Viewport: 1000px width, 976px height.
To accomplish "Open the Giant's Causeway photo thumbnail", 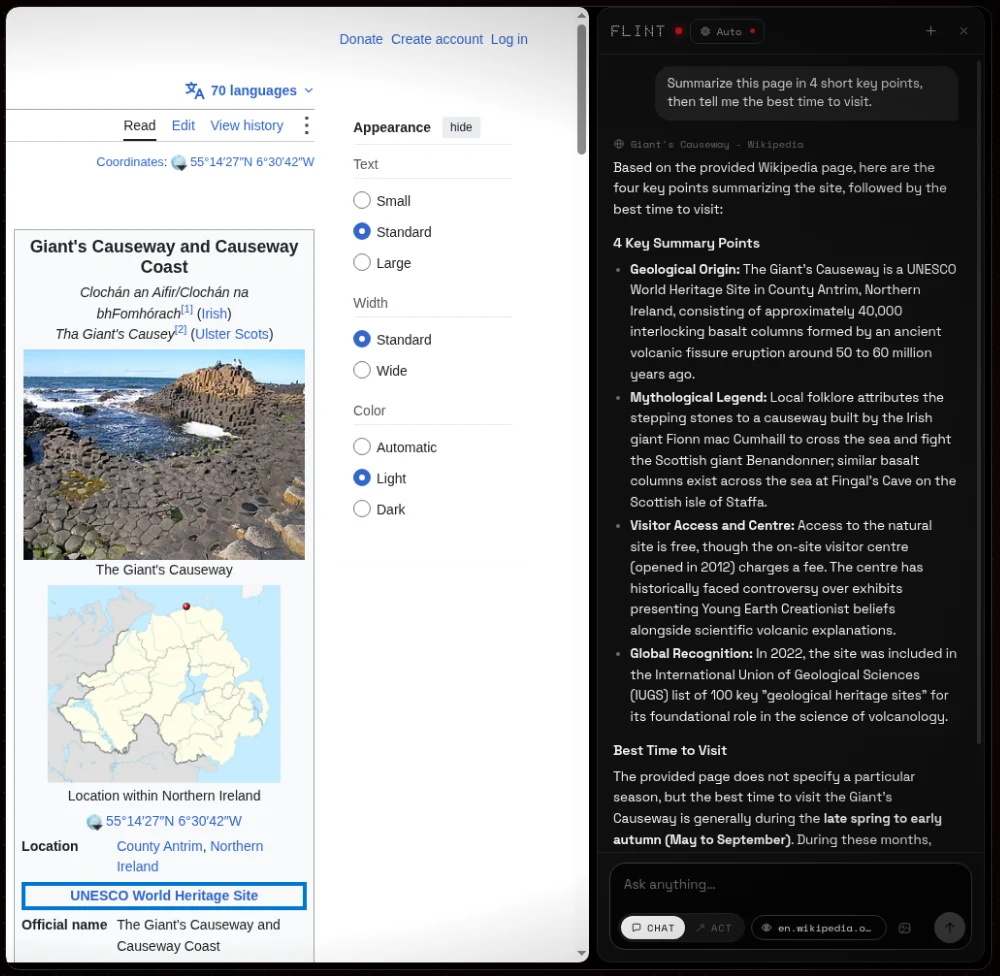I will 164,454.
